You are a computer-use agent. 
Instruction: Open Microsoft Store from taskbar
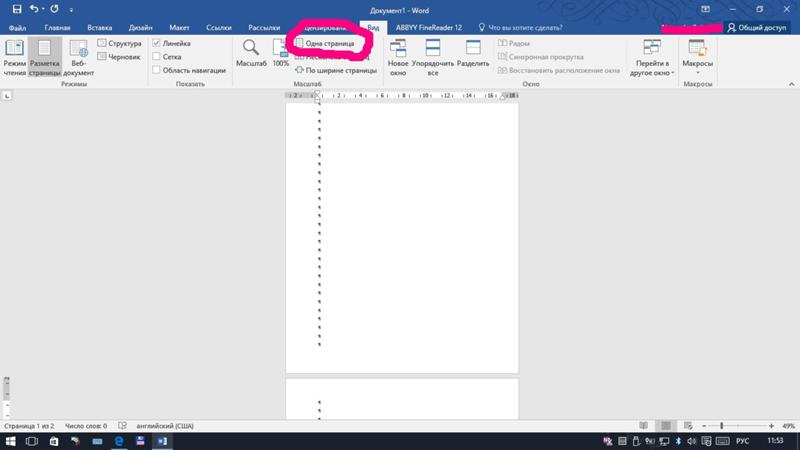point(54,441)
